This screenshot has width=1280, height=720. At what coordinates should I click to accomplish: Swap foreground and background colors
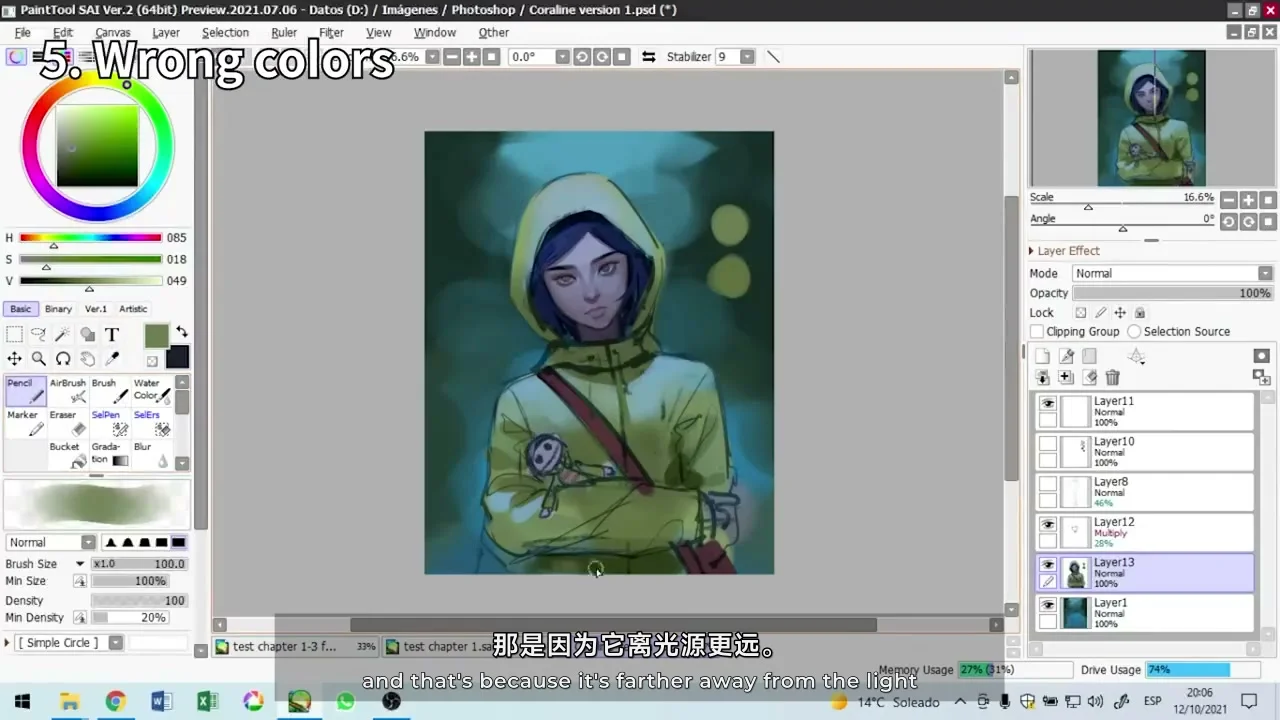(x=182, y=332)
